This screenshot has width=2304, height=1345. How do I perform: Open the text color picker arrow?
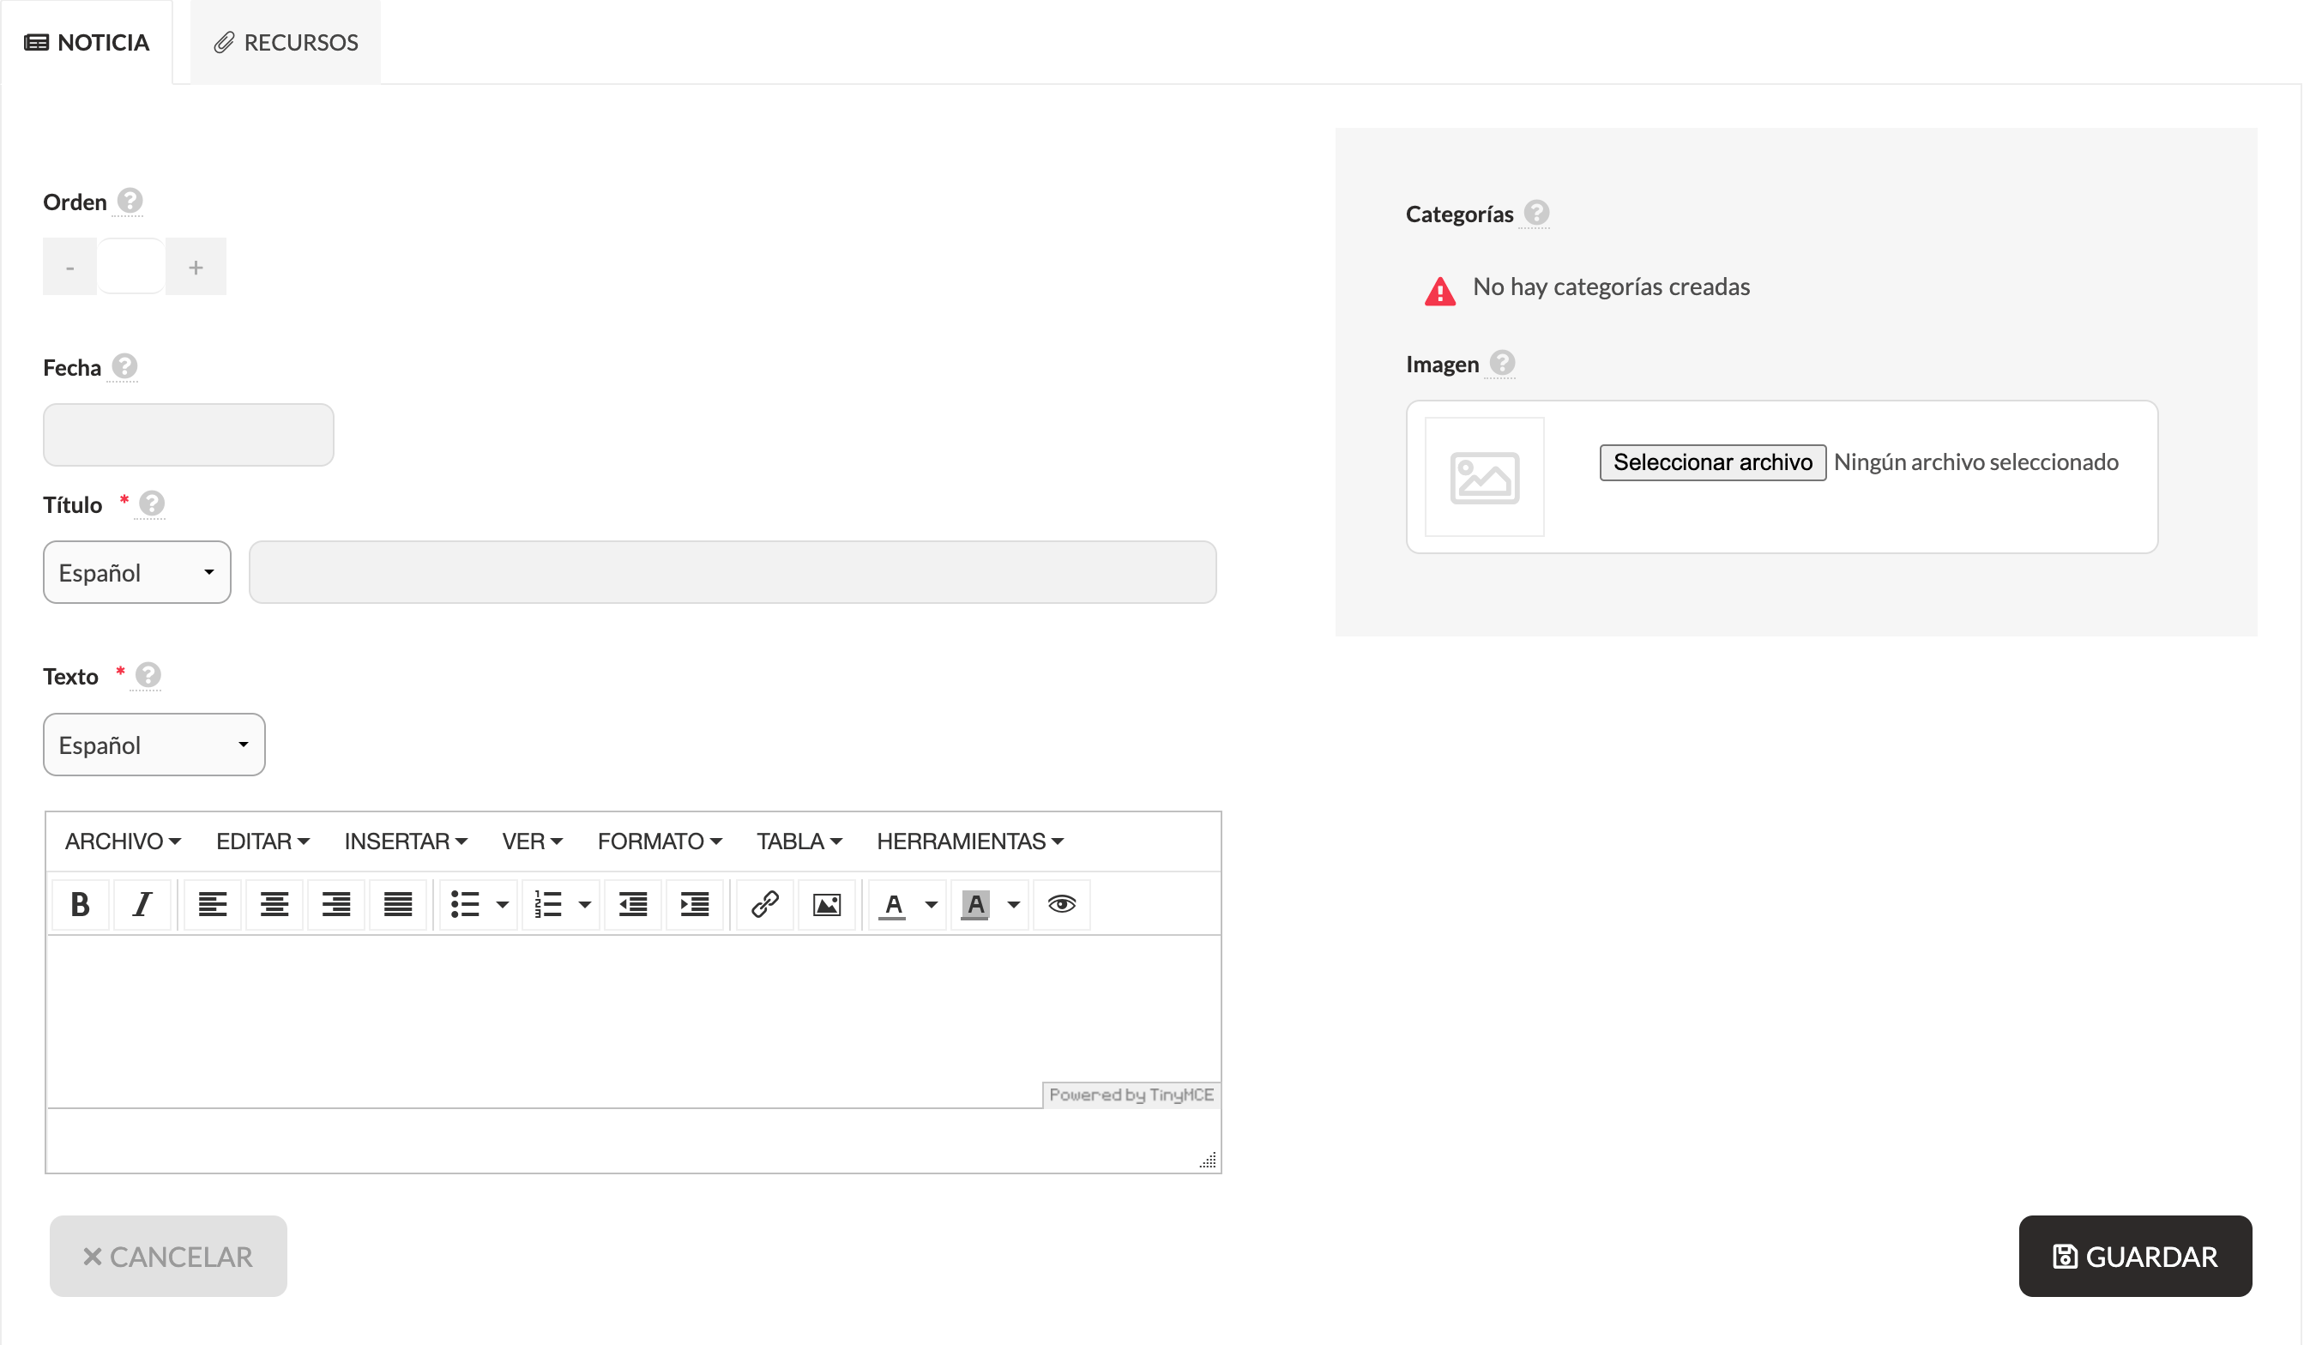[931, 904]
